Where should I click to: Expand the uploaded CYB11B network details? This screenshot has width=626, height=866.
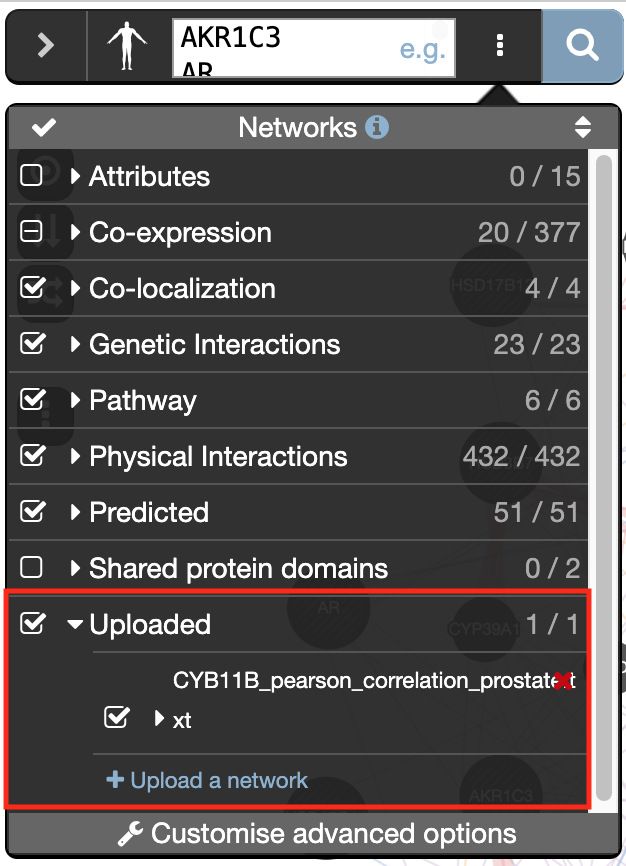coord(159,718)
